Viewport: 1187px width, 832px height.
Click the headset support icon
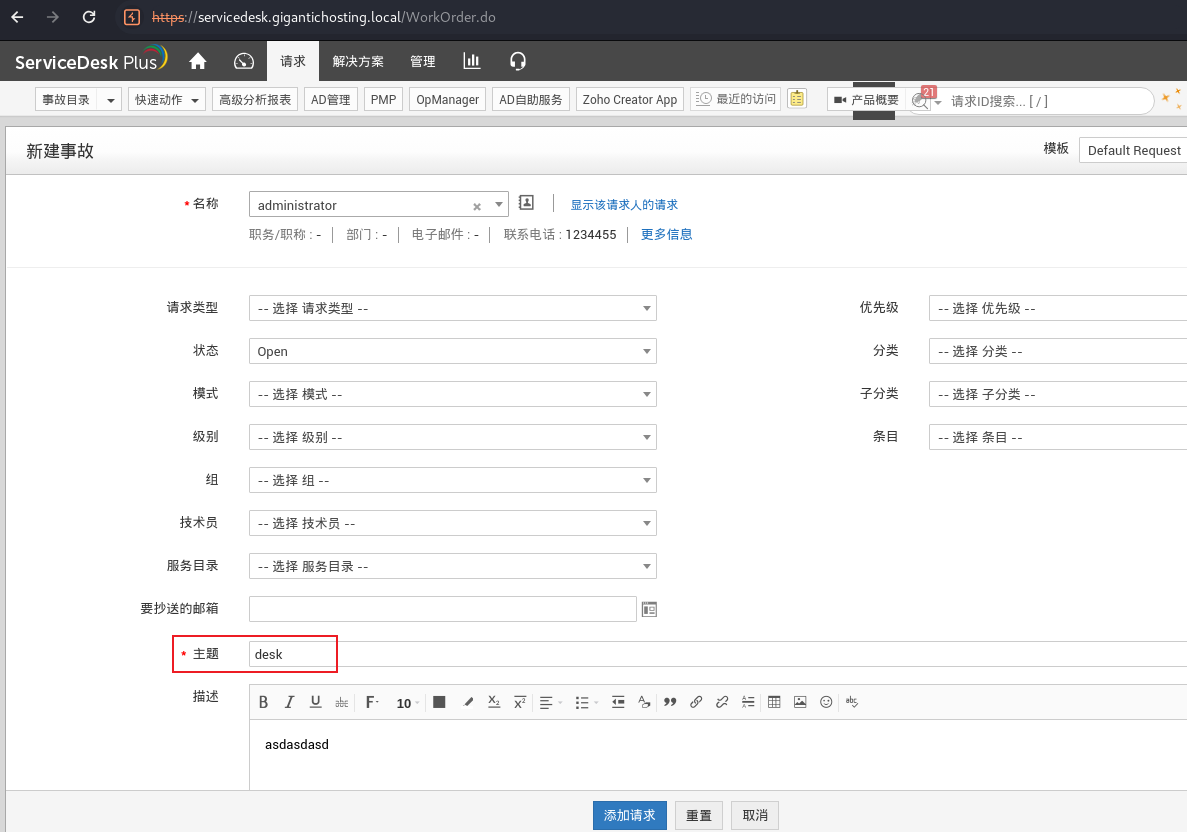pos(517,61)
